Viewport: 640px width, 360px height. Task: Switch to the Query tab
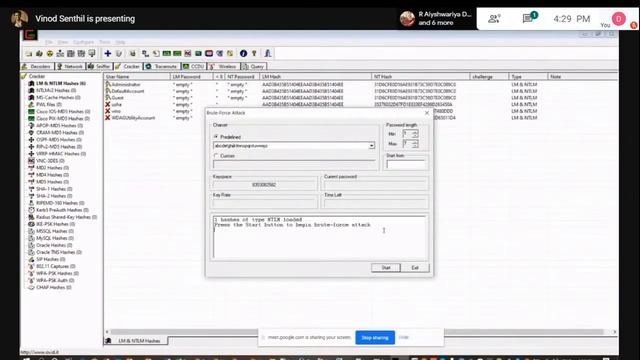click(253, 66)
